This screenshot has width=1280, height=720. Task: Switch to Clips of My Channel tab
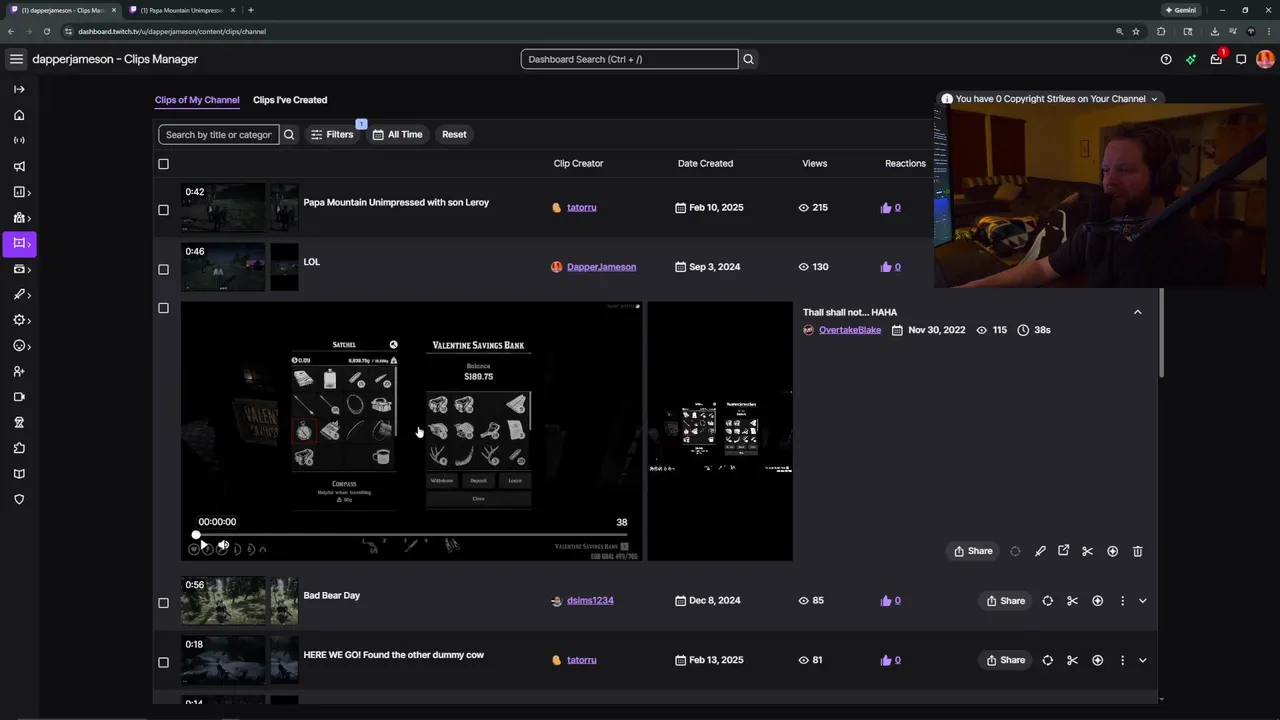click(197, 100)
